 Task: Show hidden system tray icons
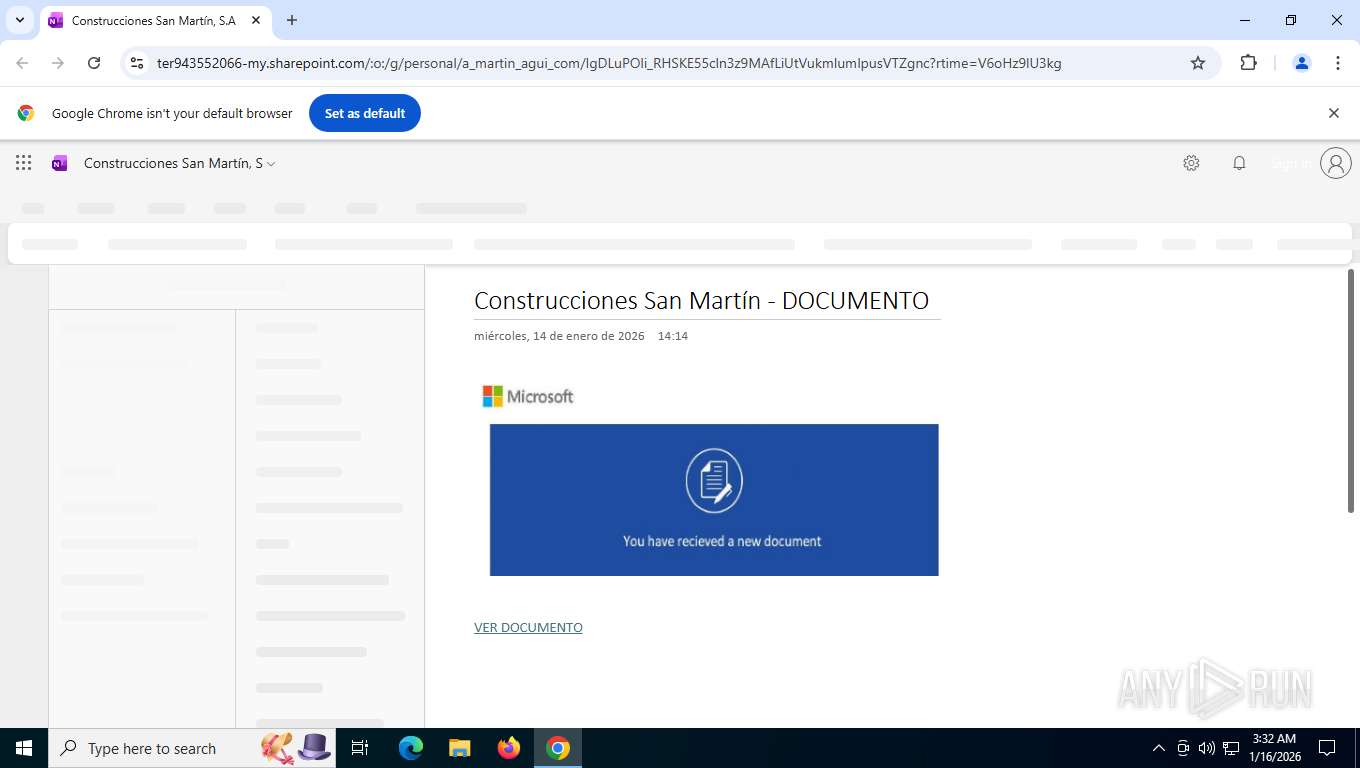tap(1159, 748)
